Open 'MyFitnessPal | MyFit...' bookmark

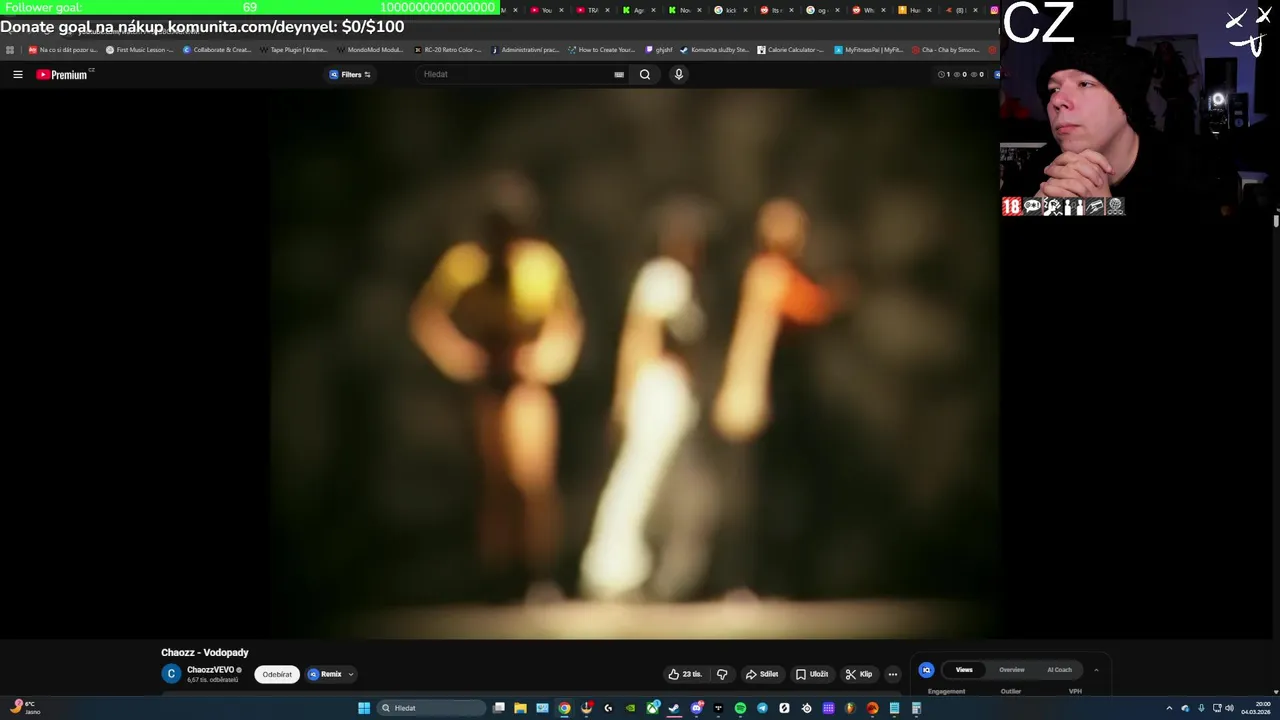868,49
